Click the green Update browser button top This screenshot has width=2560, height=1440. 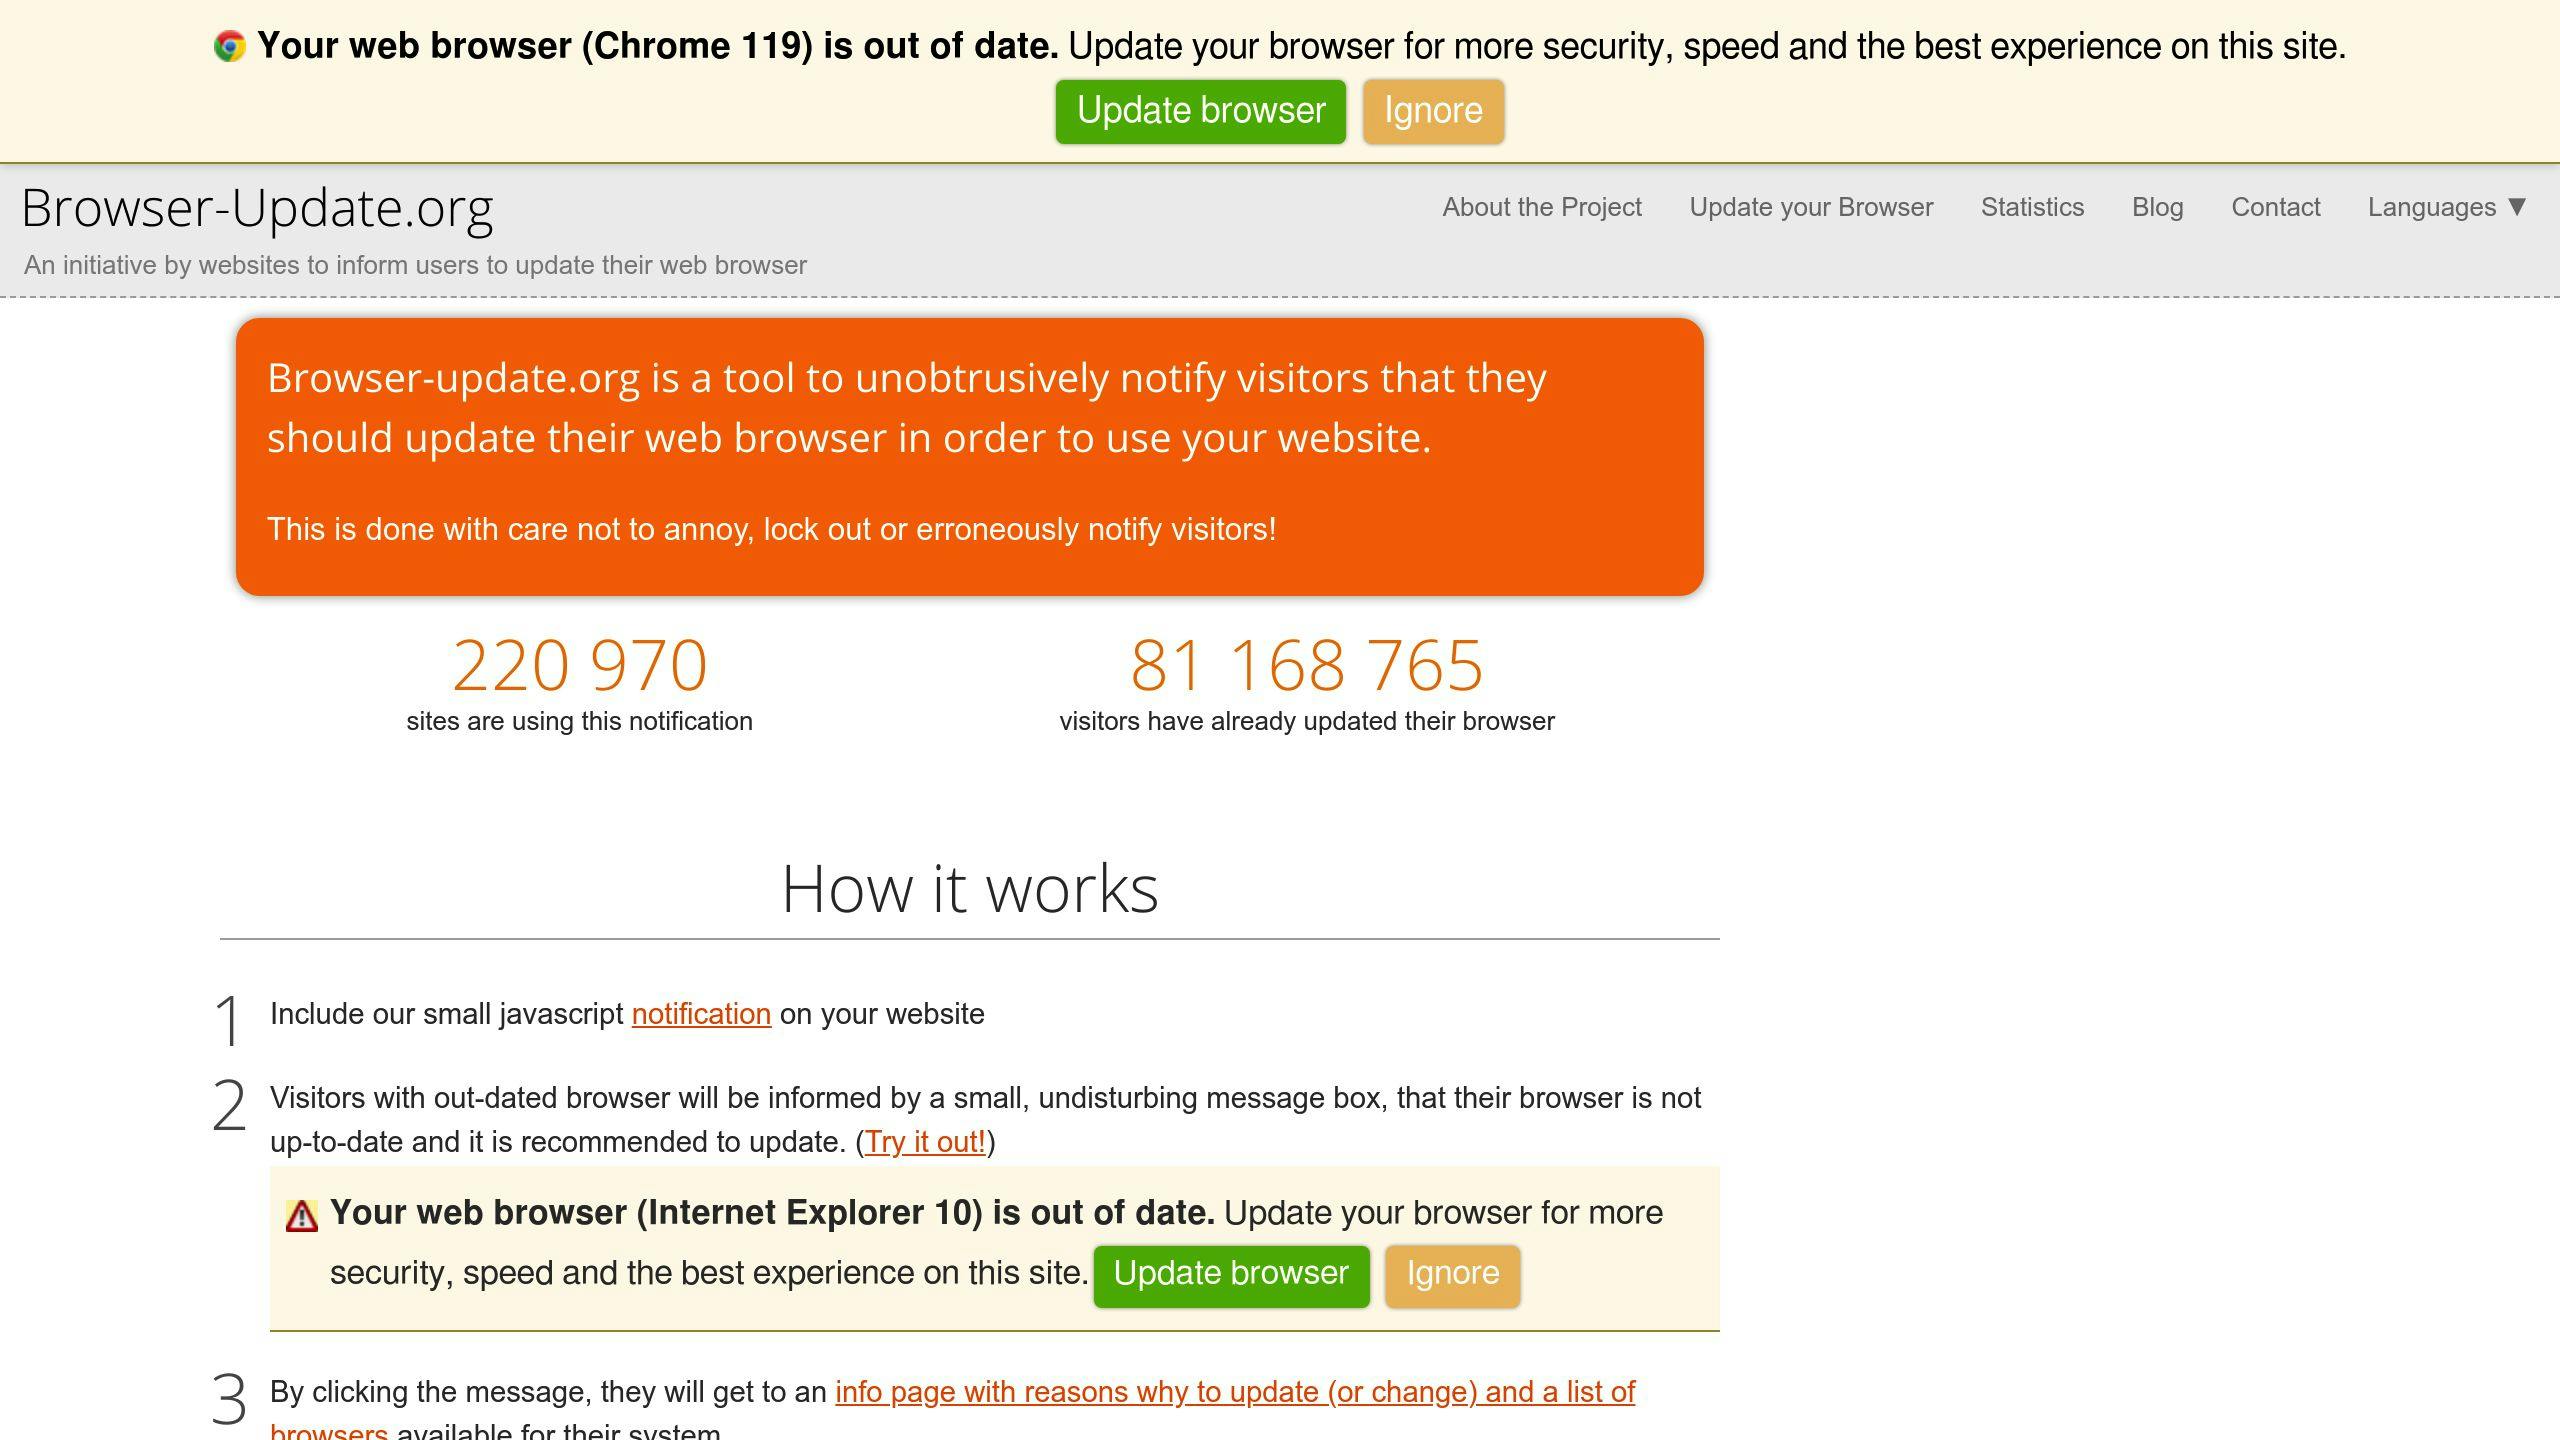[1201, 111]
